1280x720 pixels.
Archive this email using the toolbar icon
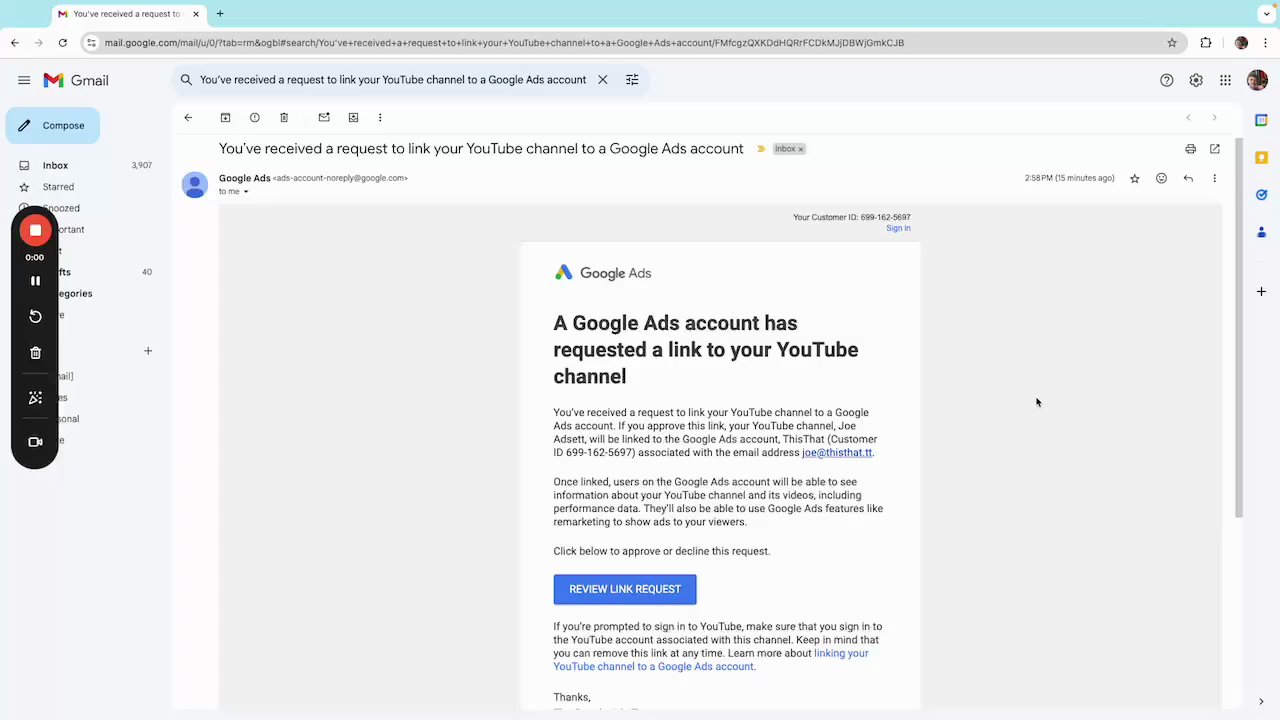[225, 118]
